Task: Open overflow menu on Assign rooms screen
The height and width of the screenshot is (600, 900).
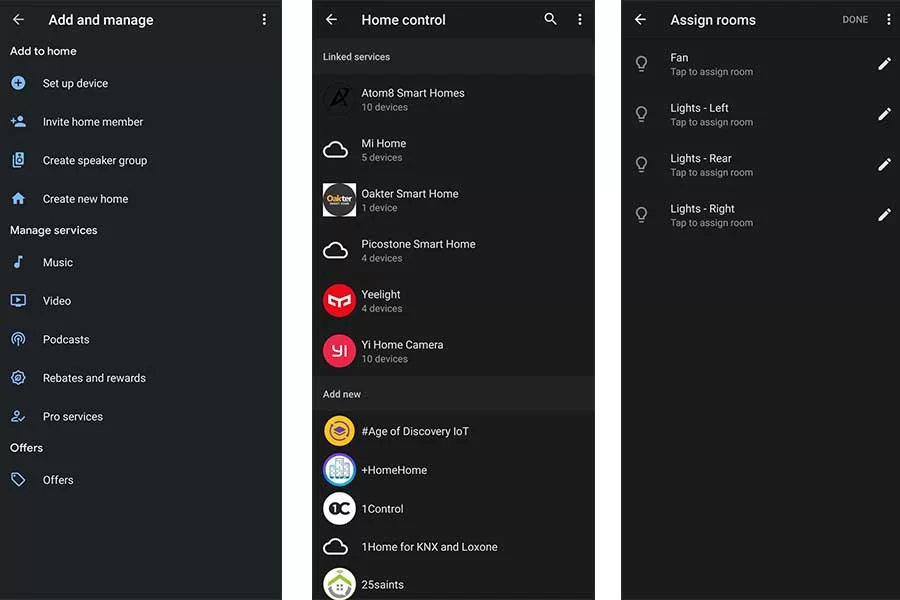Action: [x=889, y=20]
